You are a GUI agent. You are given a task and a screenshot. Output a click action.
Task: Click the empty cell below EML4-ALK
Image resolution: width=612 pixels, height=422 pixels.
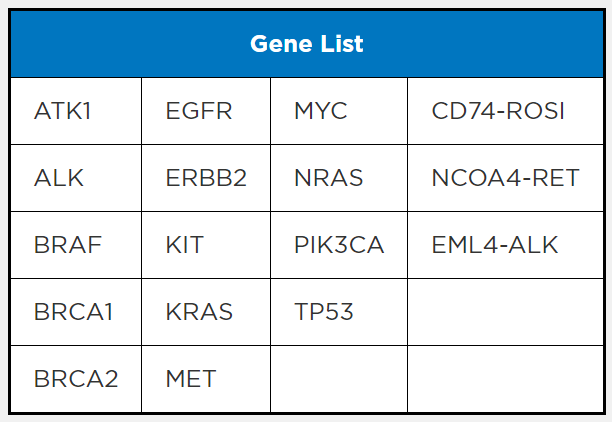pos(505,312)
